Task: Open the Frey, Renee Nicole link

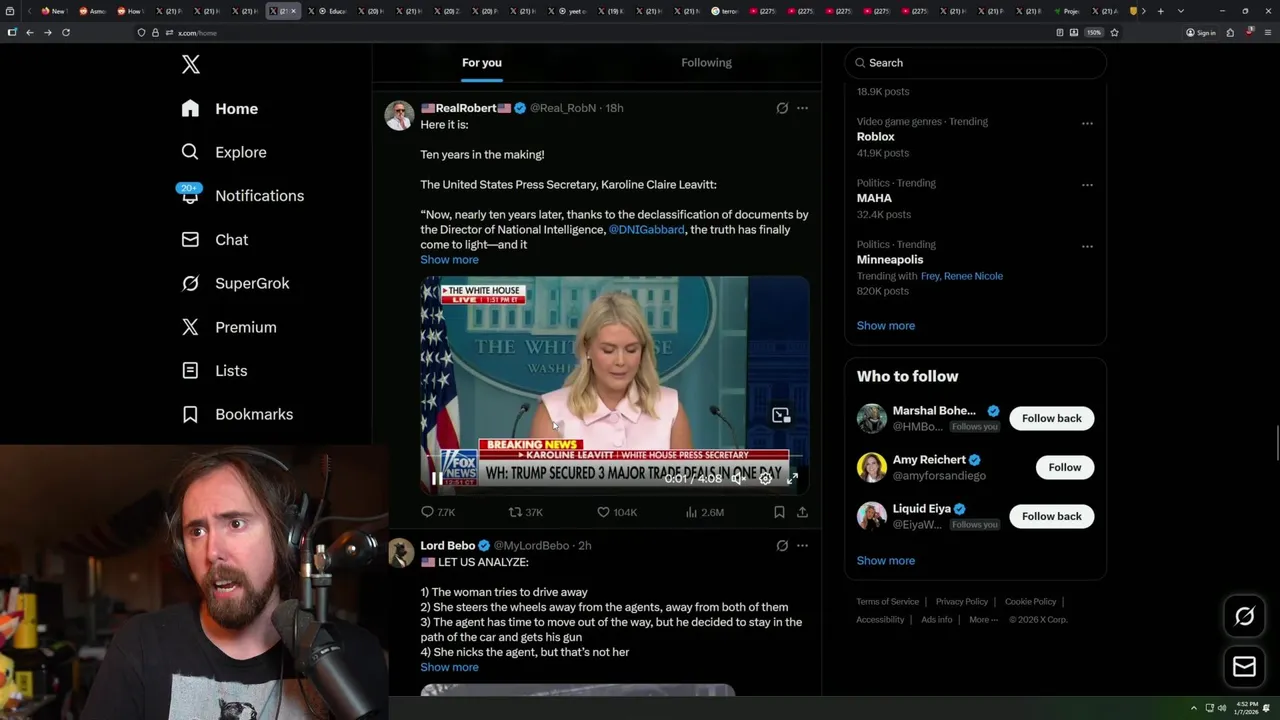Action: tap(962, 276)
